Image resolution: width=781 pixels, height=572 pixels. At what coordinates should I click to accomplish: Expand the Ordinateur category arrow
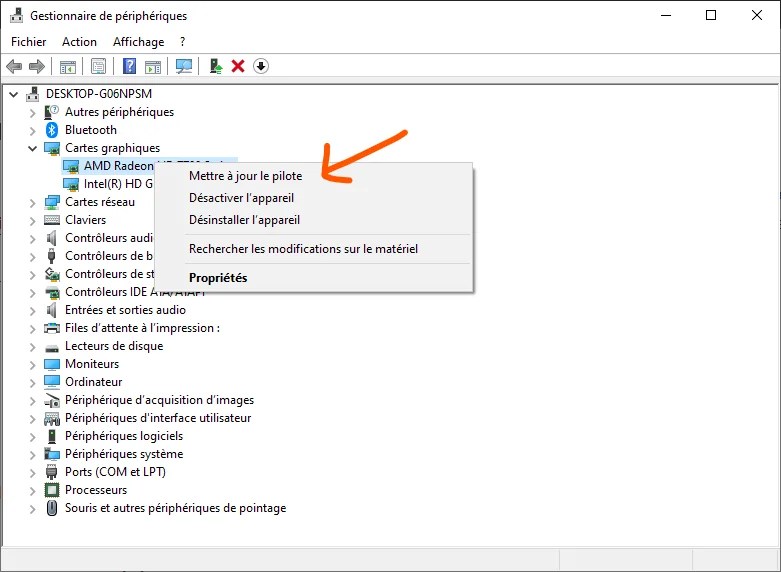tap(32, 383)
